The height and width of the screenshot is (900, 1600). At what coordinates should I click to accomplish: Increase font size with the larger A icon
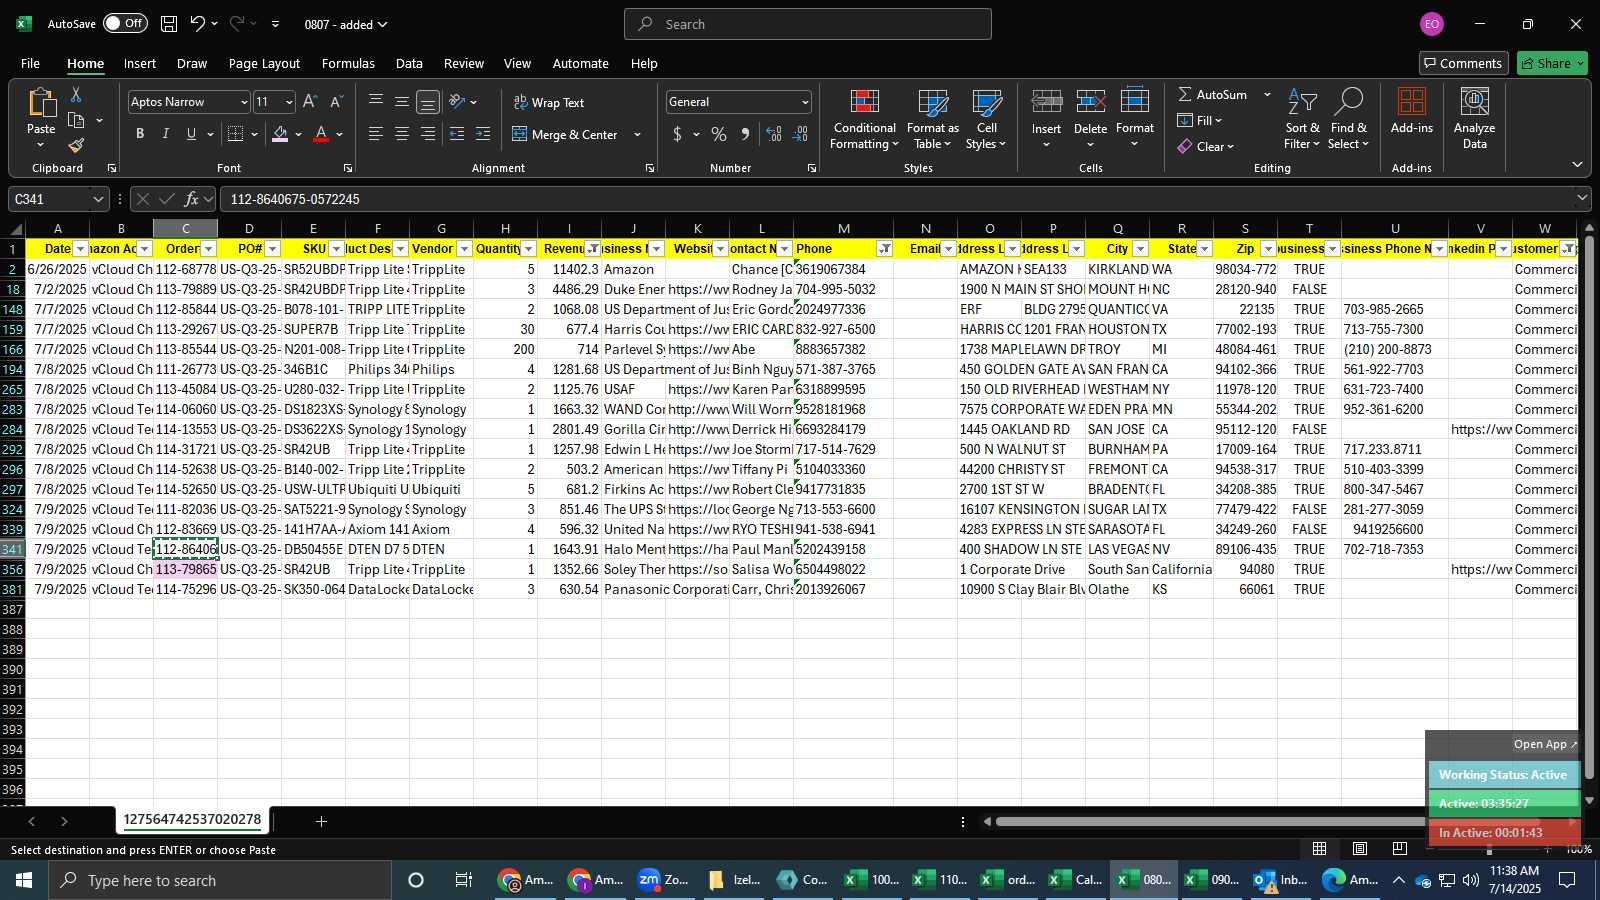[310, 102]
